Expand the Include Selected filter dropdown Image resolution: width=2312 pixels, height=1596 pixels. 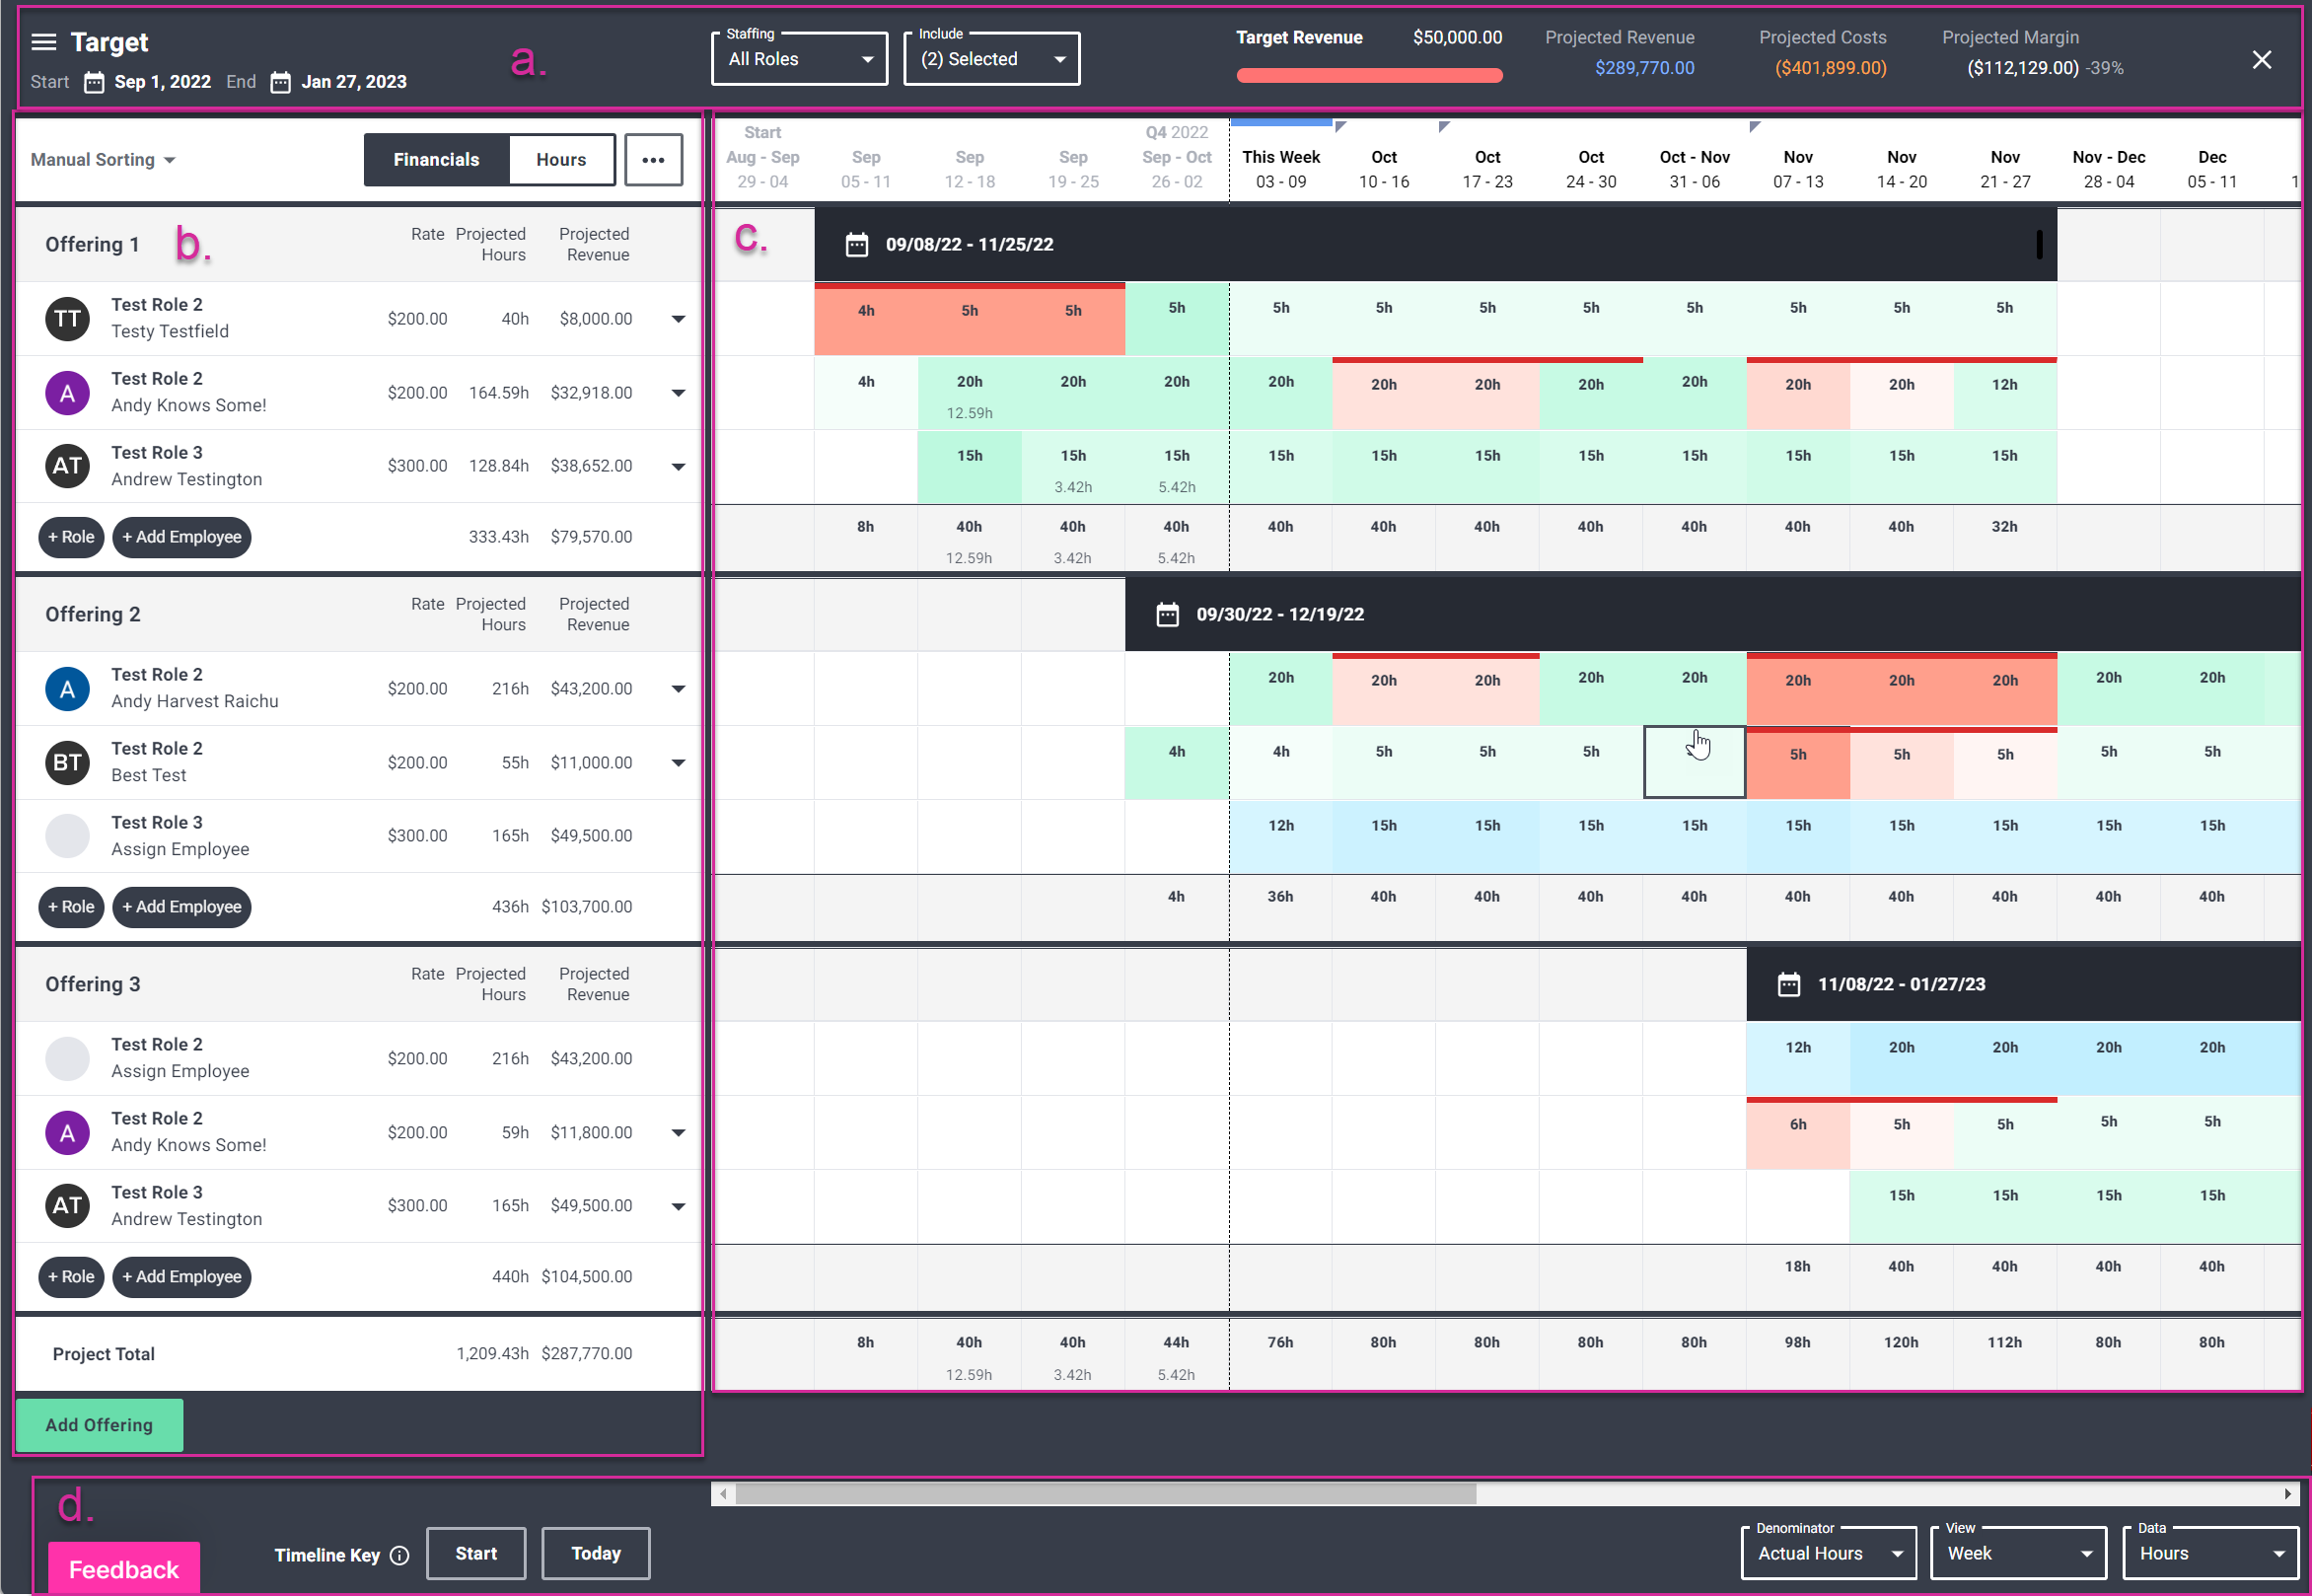click(x=990, y=58)
